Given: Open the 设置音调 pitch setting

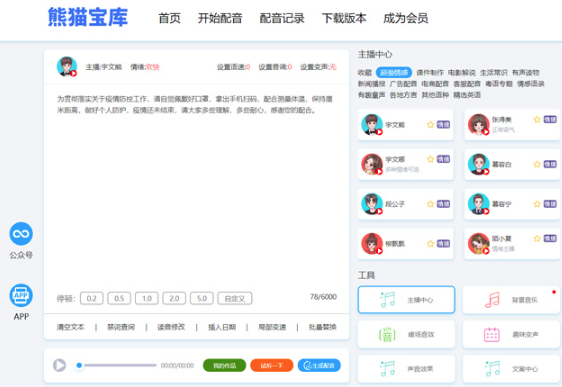Looking at the screenshot, I should [275, 67].
